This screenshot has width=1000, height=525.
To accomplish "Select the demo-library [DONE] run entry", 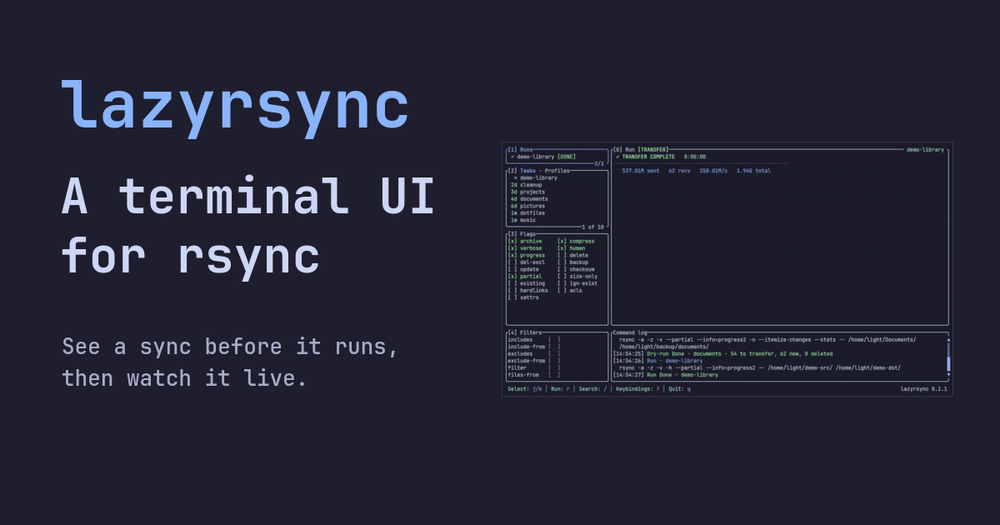I will (543, 156).
